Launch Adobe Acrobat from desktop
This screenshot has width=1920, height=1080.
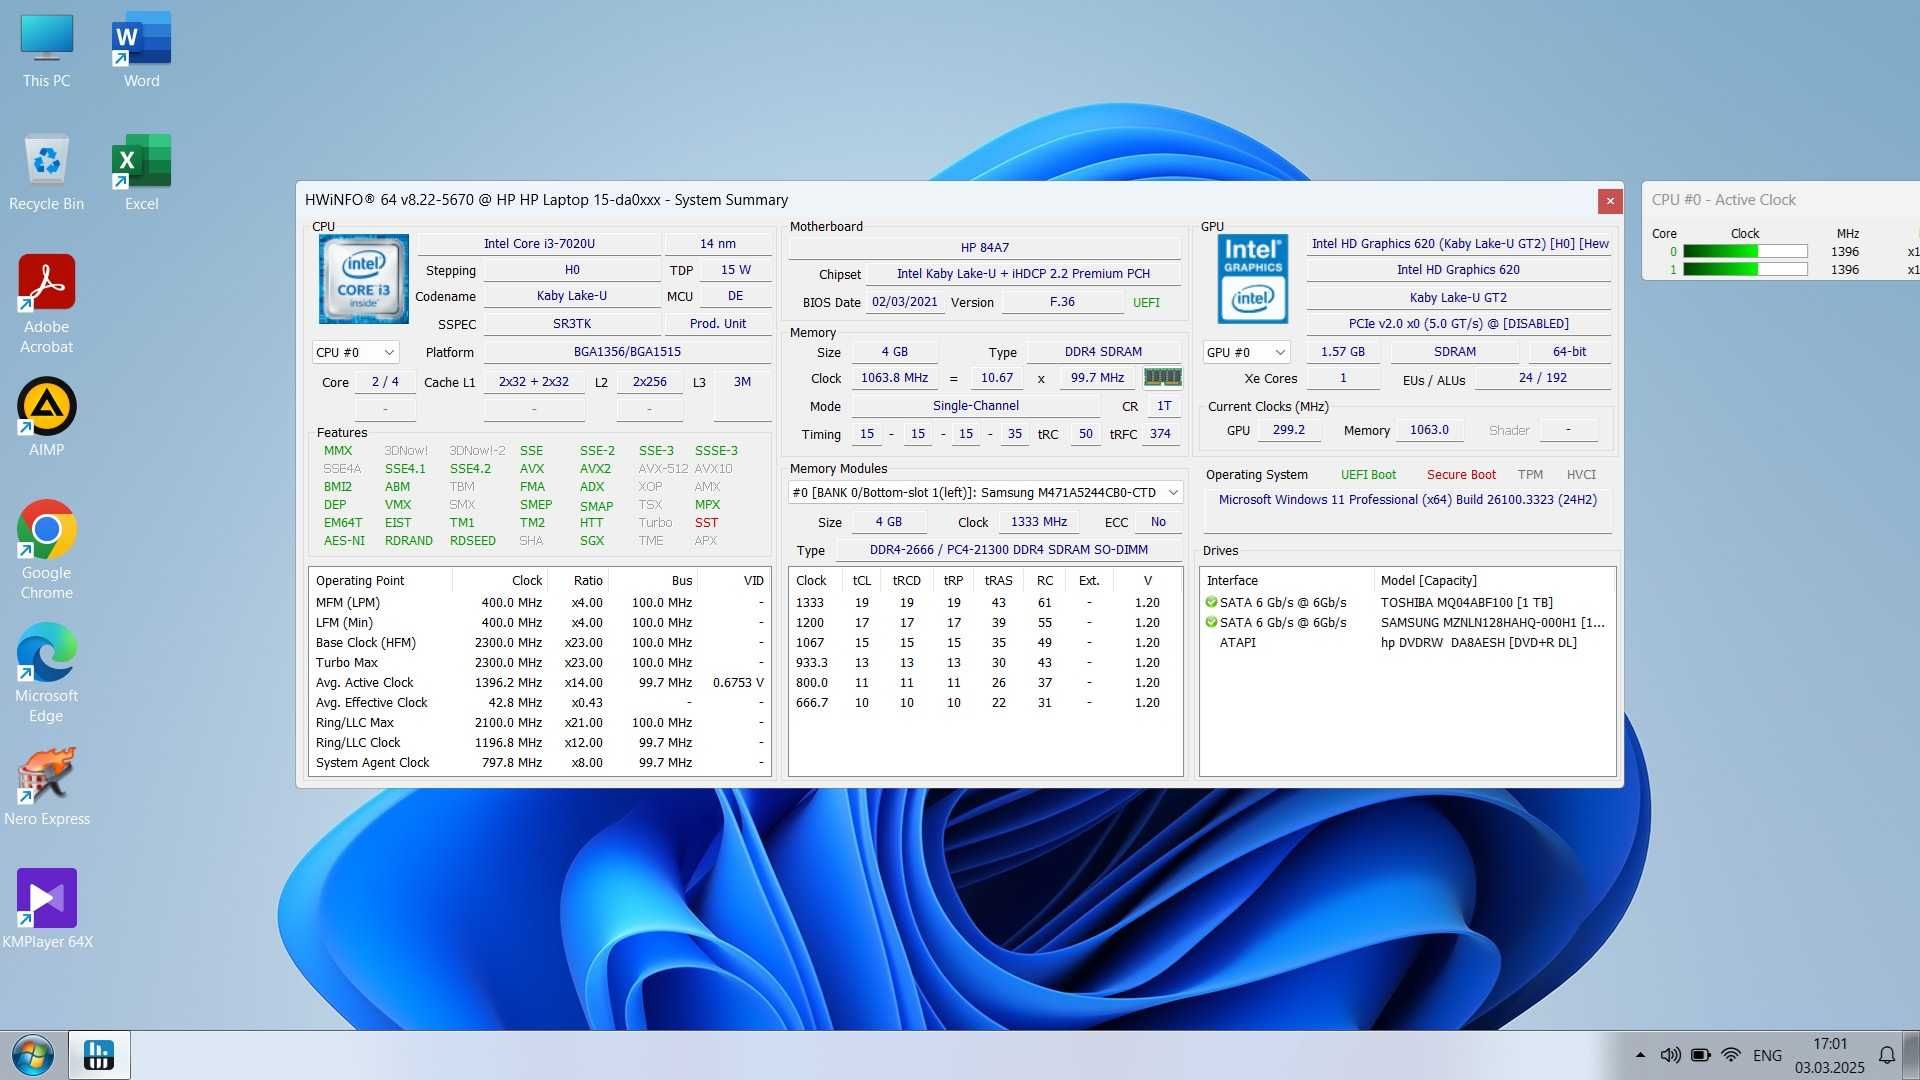(x=46, y=304)
